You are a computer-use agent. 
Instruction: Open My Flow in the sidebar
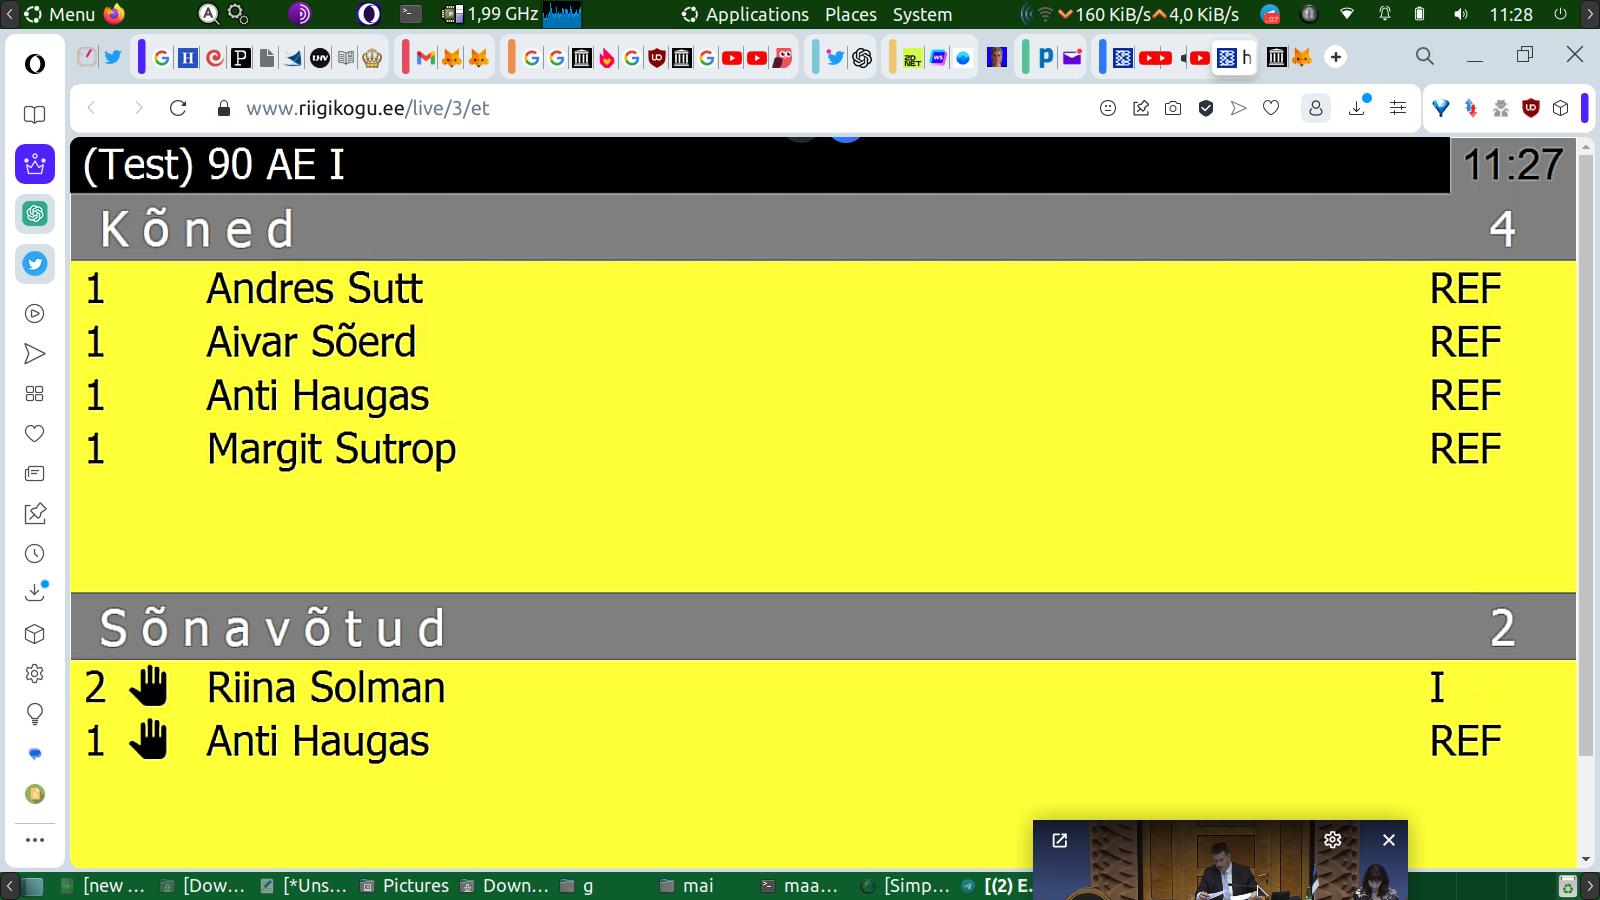(x=35, y=354)
